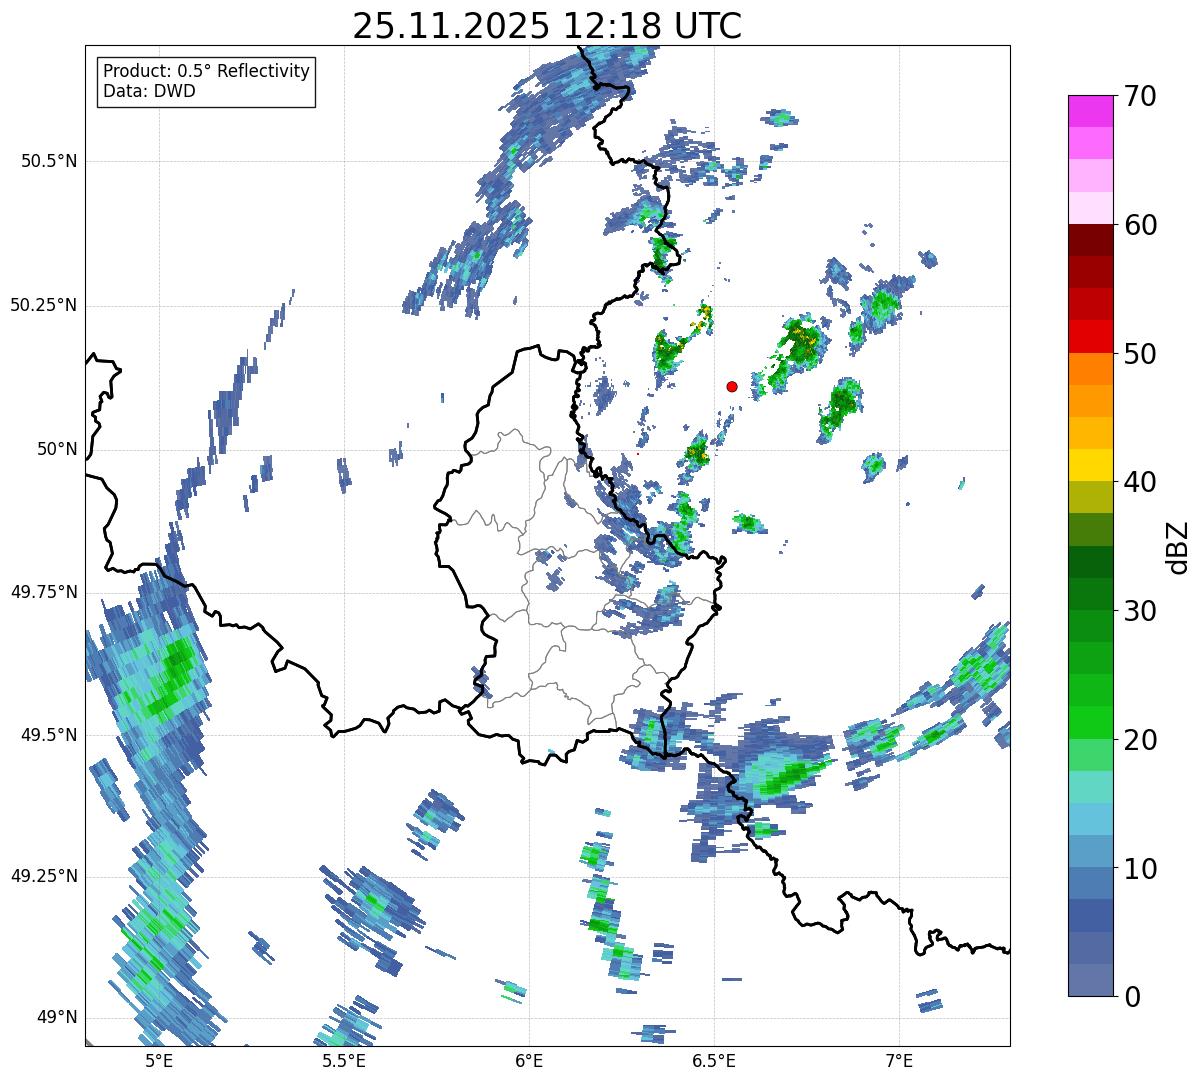Click the 50.25°N latitude label
The width and height of the screenshot is (1202, 1081).
point(44,305)
